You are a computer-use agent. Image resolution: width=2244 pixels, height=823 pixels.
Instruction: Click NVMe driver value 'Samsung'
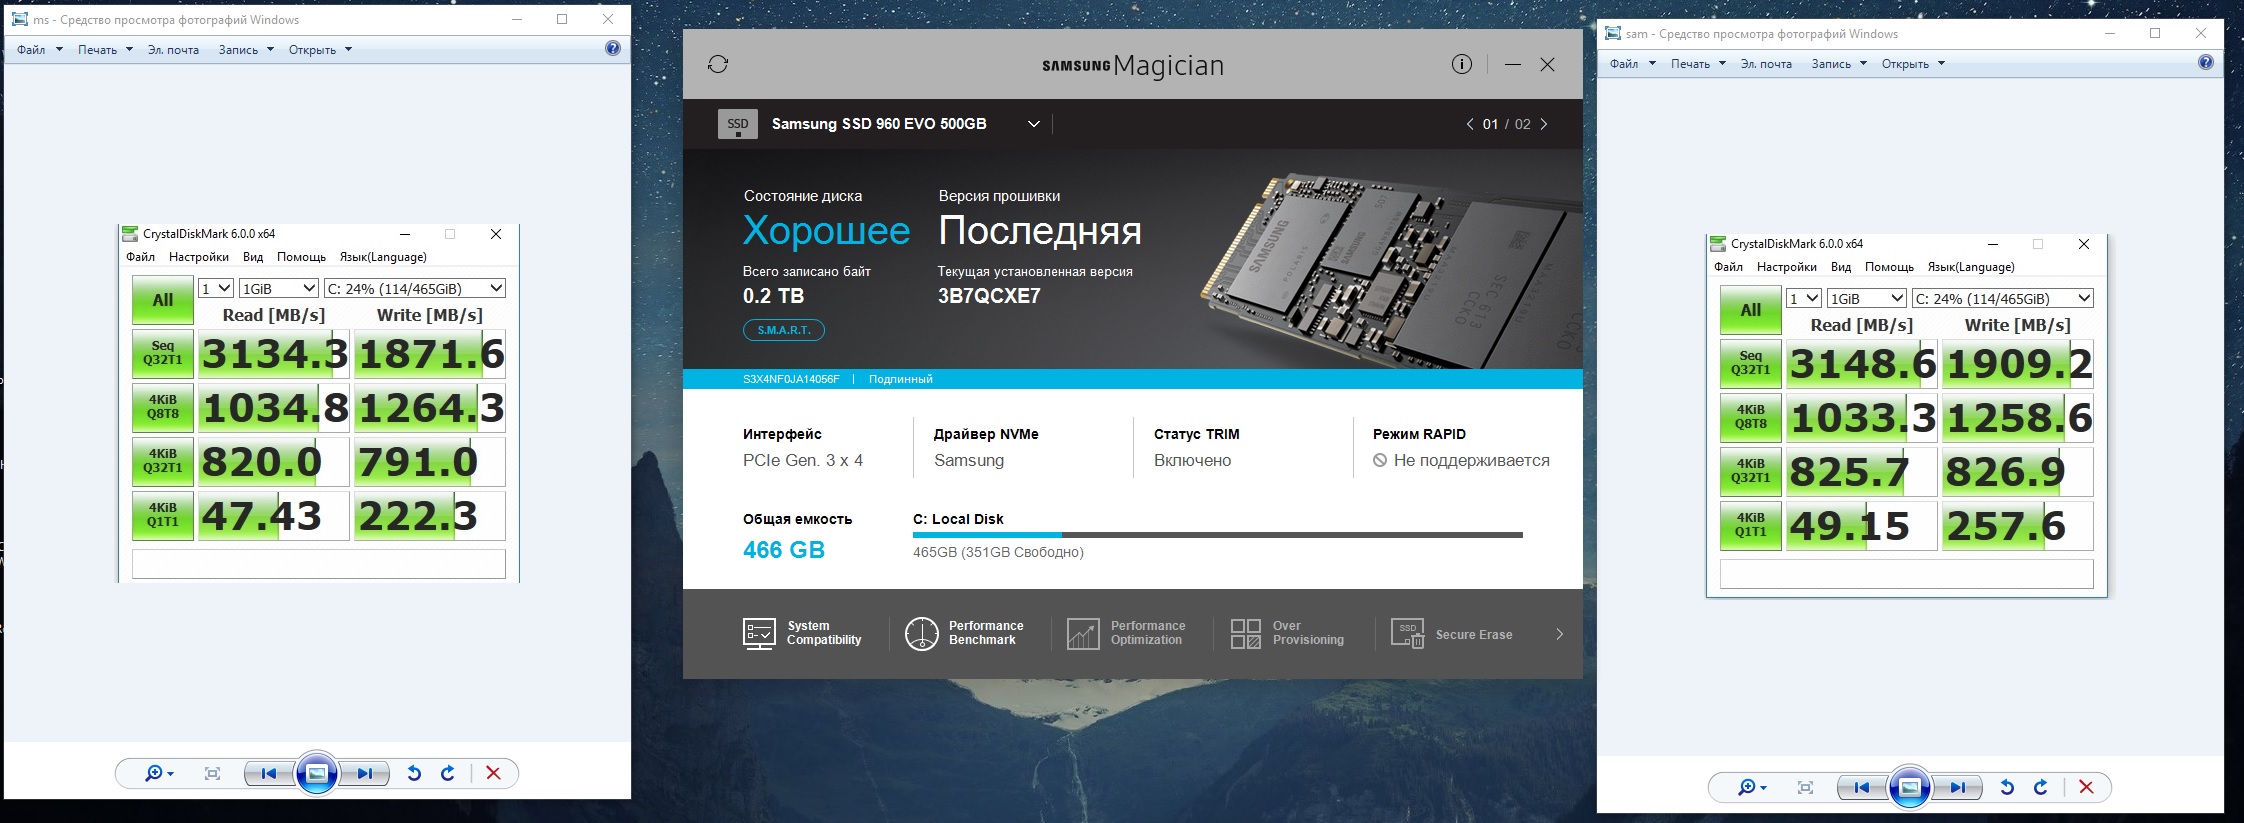coord(969,460)
